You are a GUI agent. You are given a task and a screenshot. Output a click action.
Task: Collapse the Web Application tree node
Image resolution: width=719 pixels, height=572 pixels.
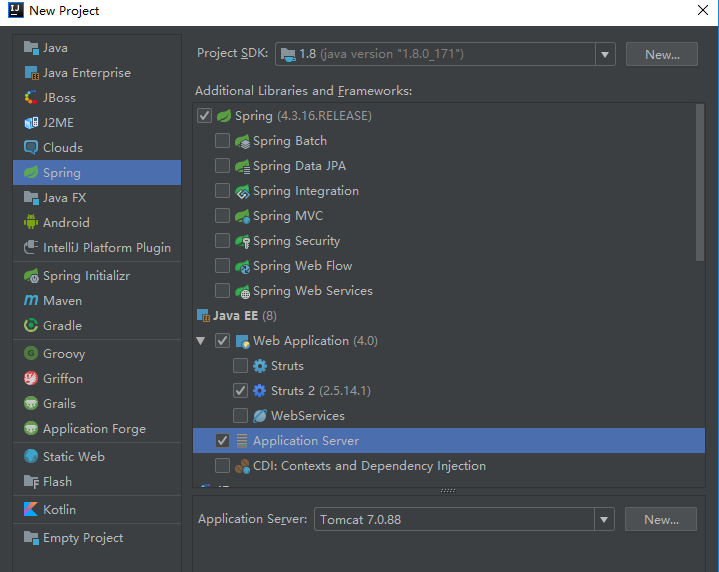pyautogui.click(x=201, y=341)
